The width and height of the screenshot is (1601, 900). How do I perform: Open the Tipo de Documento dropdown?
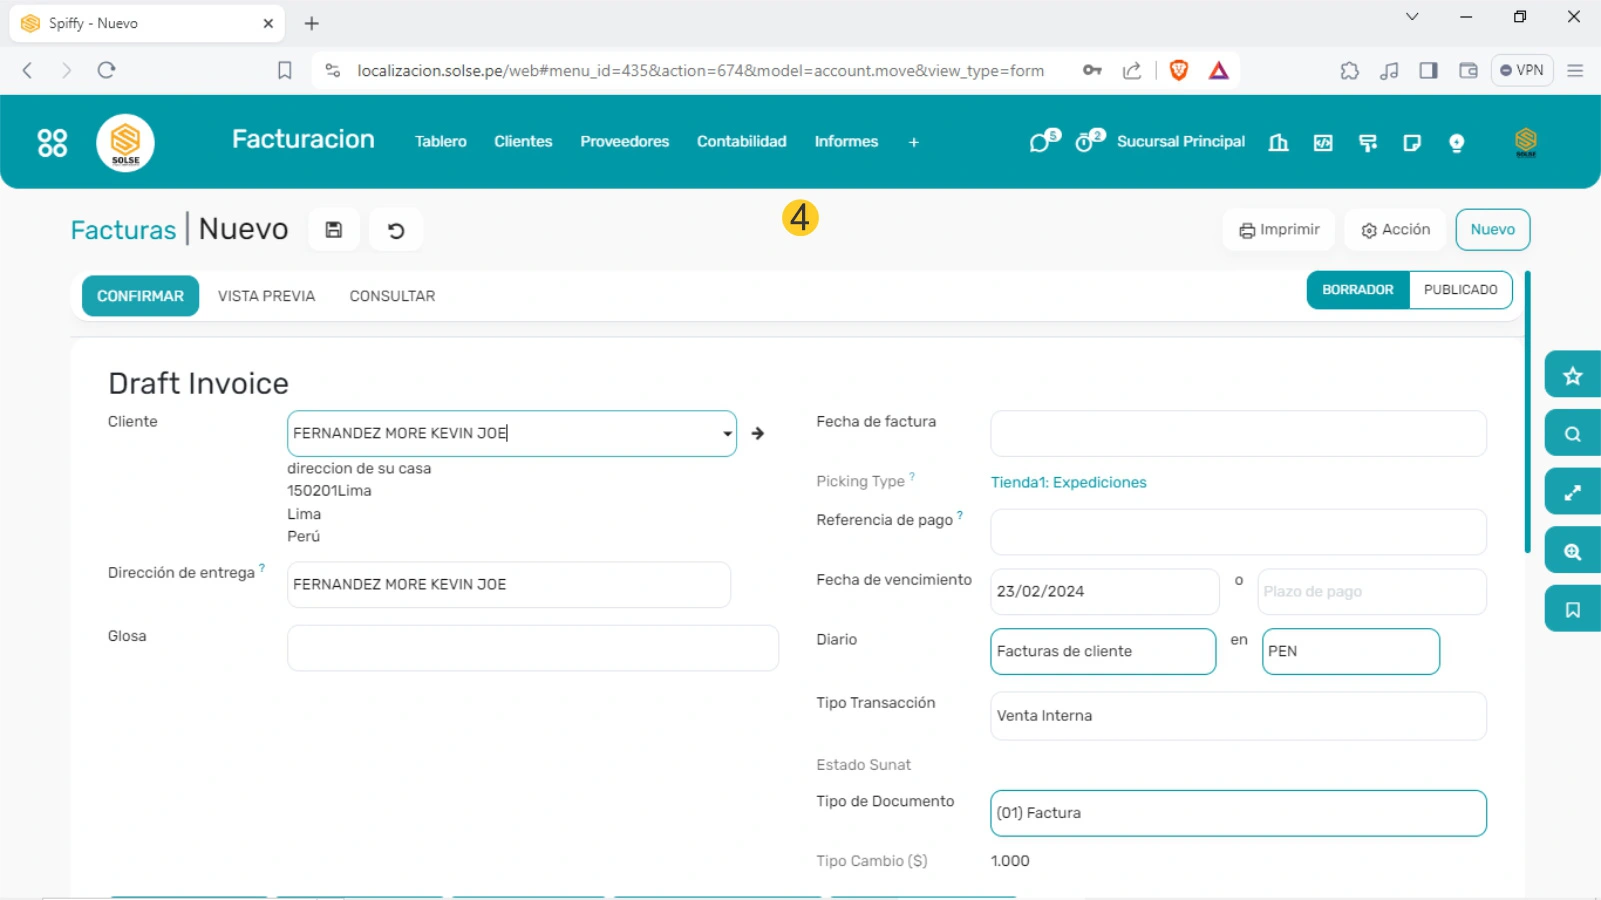pyautogui.click(x=1237, y=813)
